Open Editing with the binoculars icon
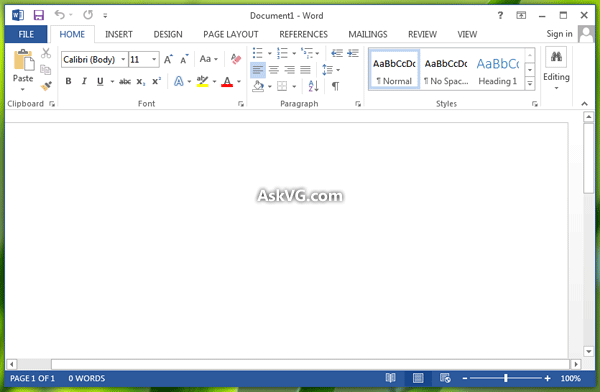 point(556,57)
